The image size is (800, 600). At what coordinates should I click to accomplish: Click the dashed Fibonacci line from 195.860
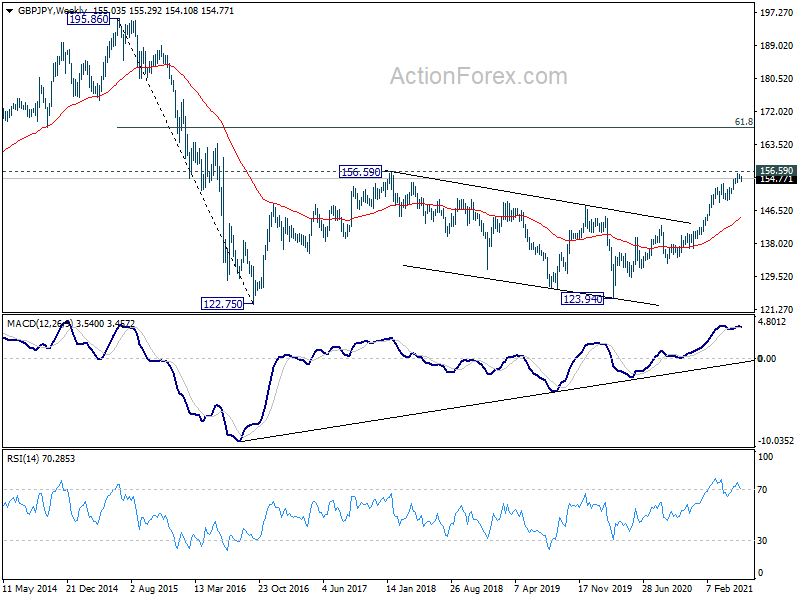pyautogui.click(x=186, y=161)
